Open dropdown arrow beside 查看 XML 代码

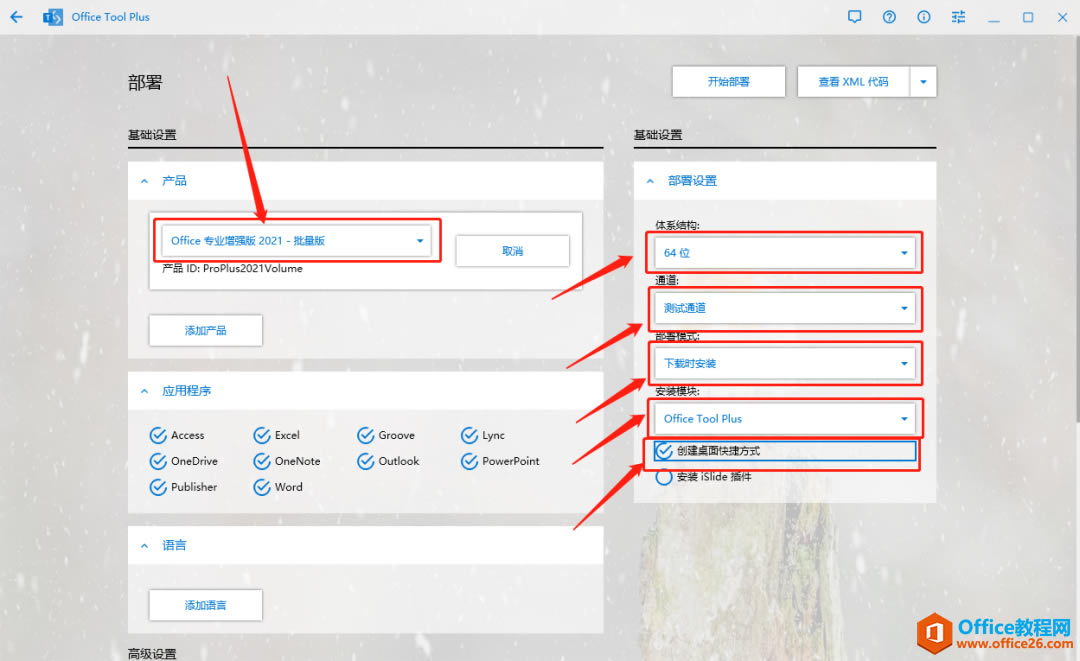pos(923,82)
